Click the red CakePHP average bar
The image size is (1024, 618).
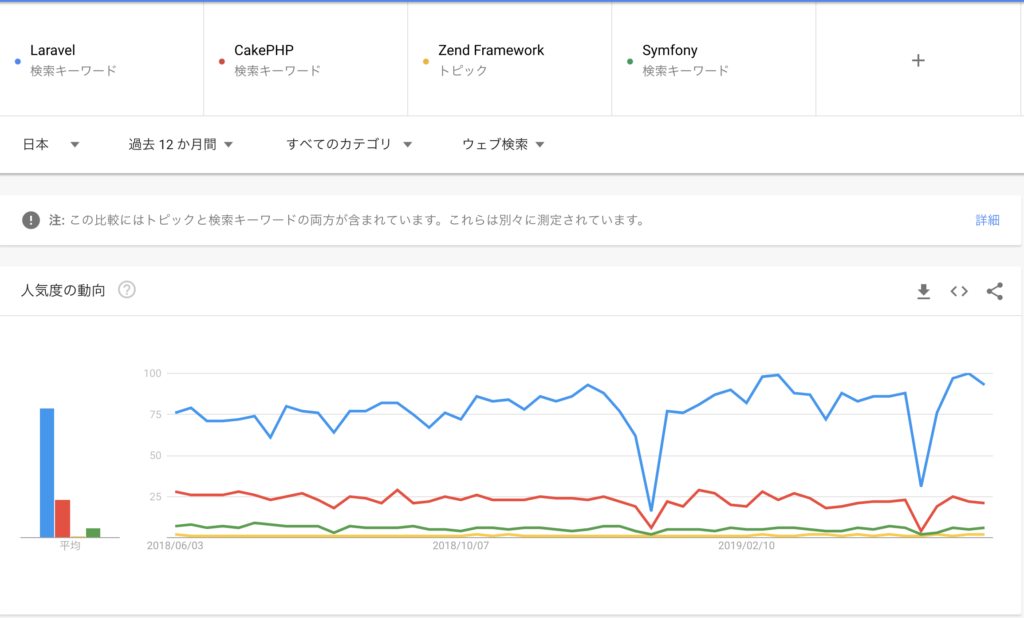coord(63,519)
